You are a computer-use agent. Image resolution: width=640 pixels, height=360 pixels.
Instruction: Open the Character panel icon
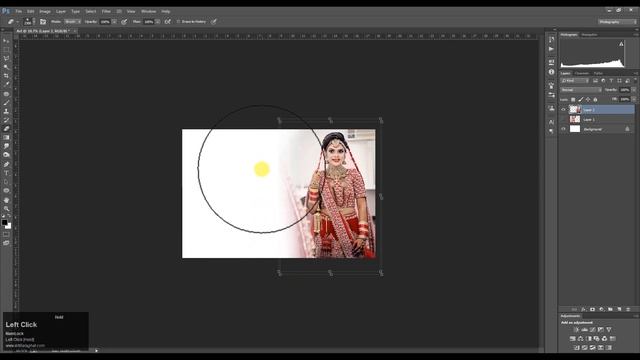(x=551, y=122)
